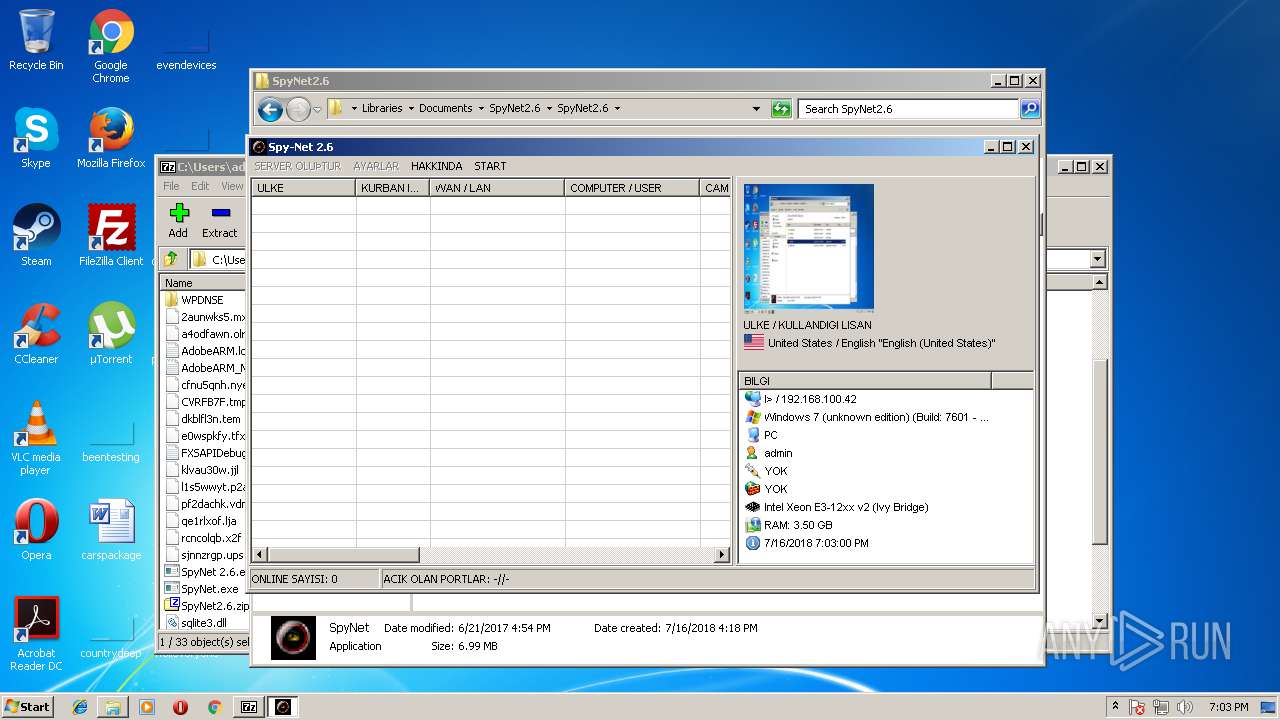Open Google Chrome desktop icon
Screen dimensions: 1280x720
tap(111, 47)
